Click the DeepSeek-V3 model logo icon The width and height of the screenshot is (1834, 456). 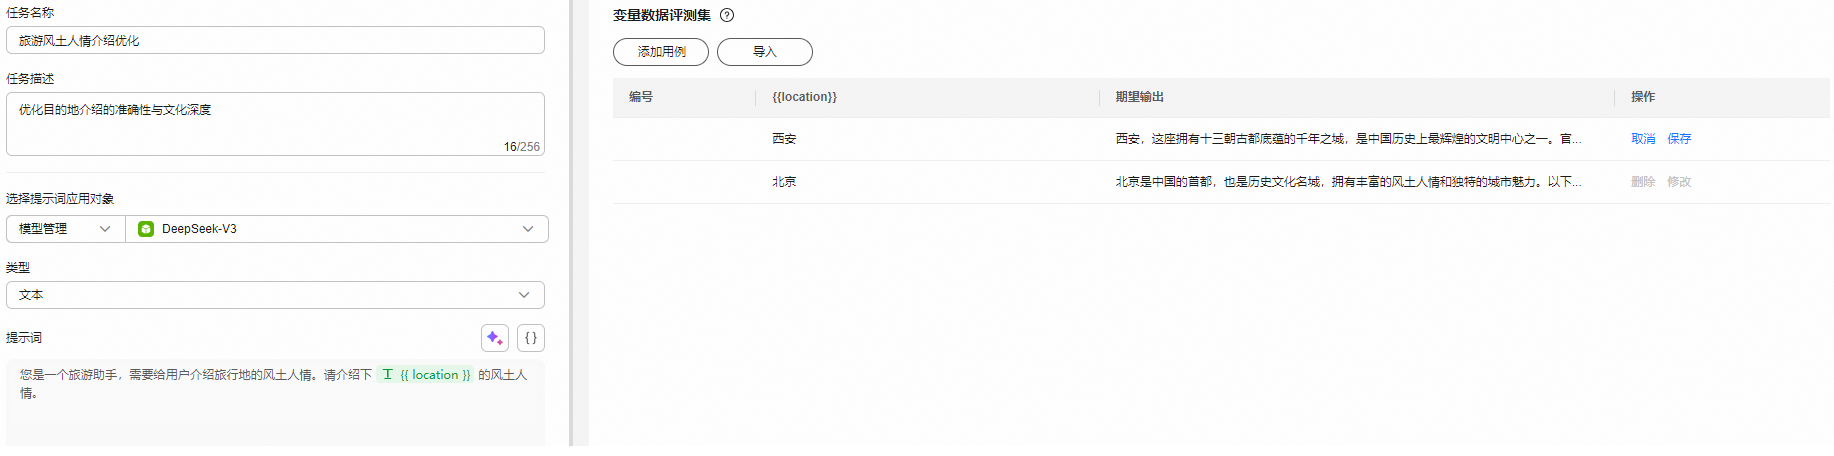click(x=146, y=229)
